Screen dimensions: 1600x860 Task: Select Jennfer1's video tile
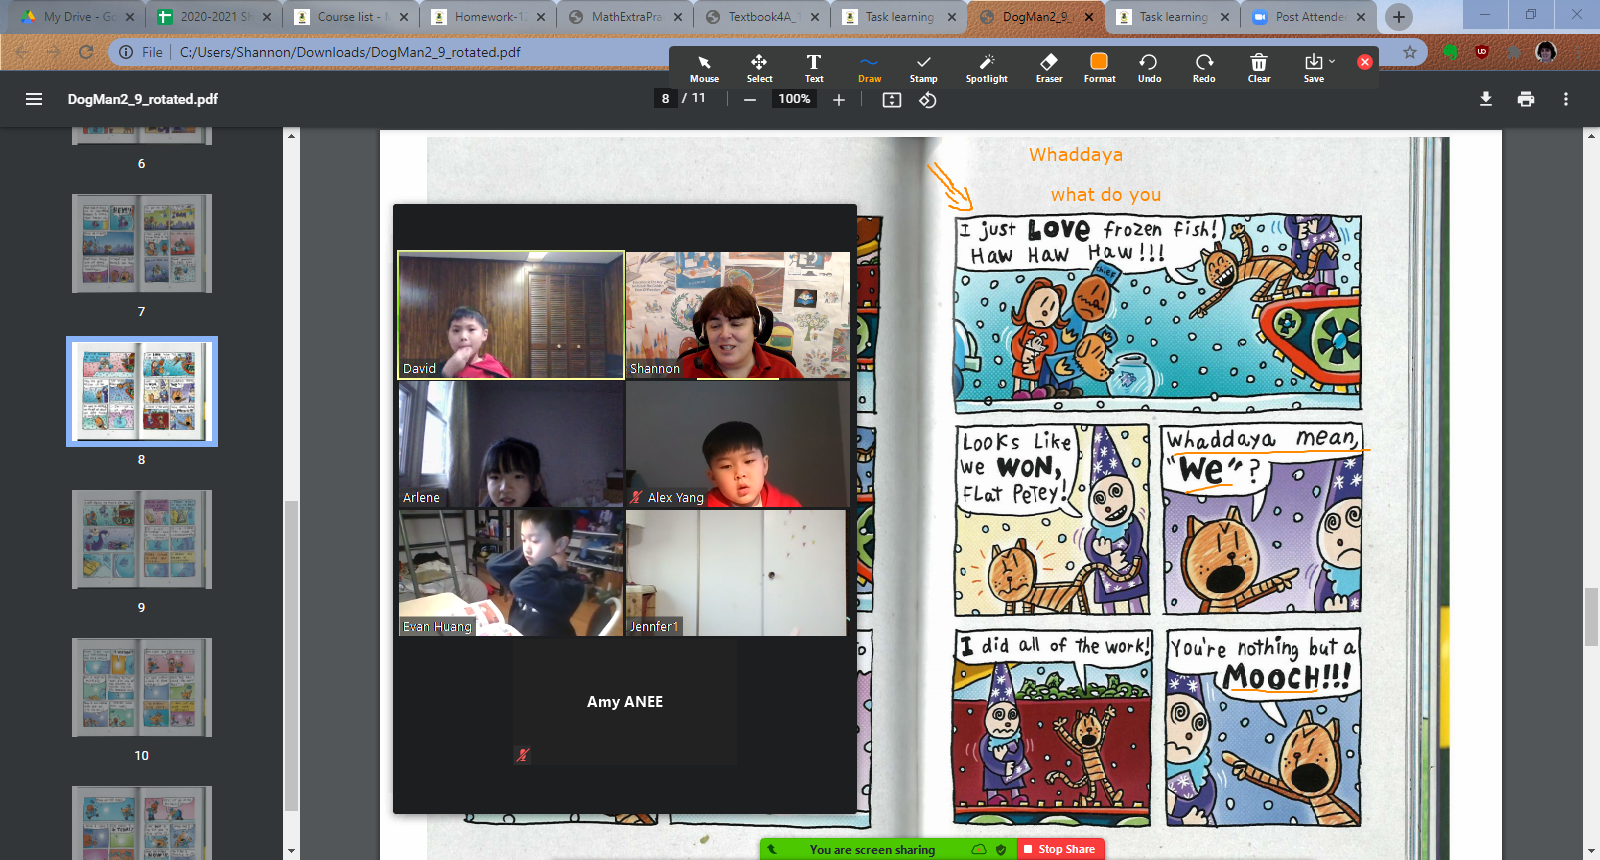point(736,573)
